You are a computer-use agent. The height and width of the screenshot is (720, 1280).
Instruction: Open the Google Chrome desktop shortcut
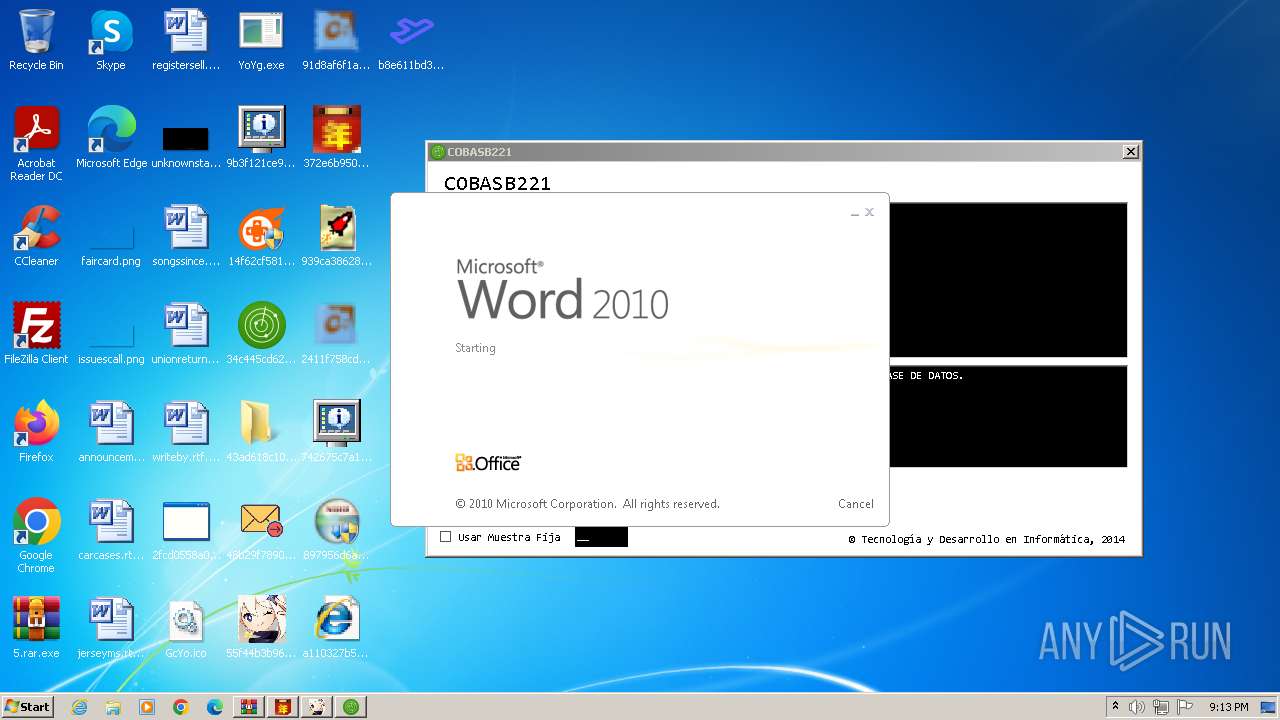[x=36, y=536]
